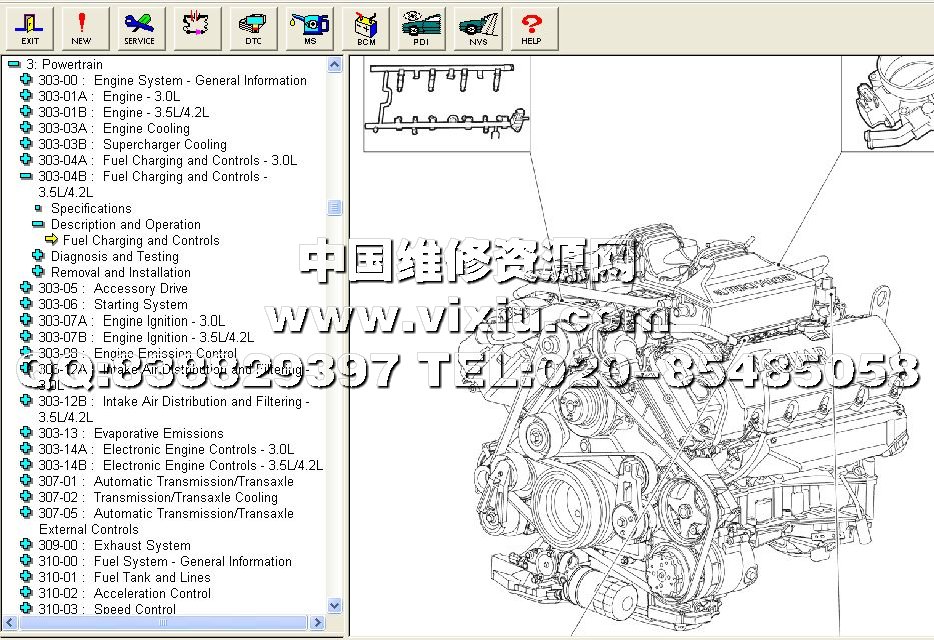Collapse the 3: Powertrain tree node
This screenshot has width=934, height=640.
pyautogui.click(x=13, y=64)
